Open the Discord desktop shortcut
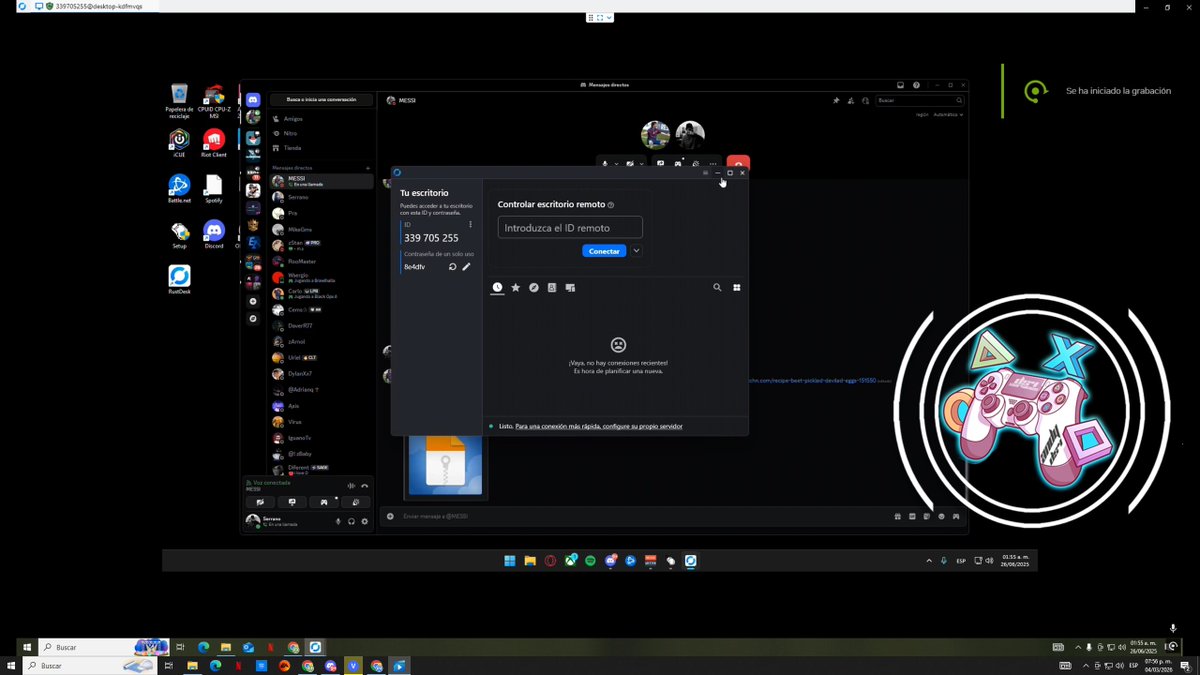This screenshot has height=675, width=1200. [214, 235]
